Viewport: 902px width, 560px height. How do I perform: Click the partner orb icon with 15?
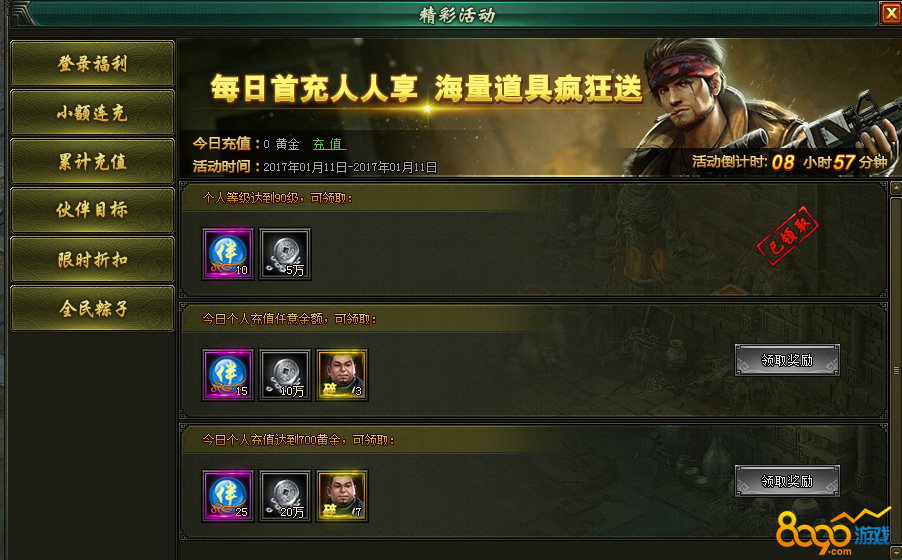click(228, 375)
